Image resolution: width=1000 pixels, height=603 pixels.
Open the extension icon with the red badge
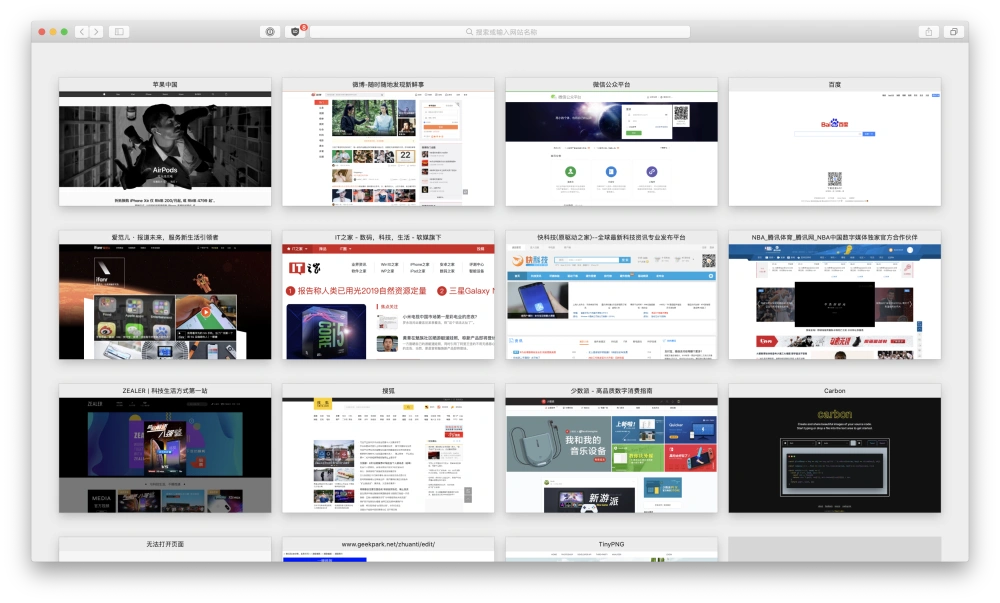(x=295, y=32)
